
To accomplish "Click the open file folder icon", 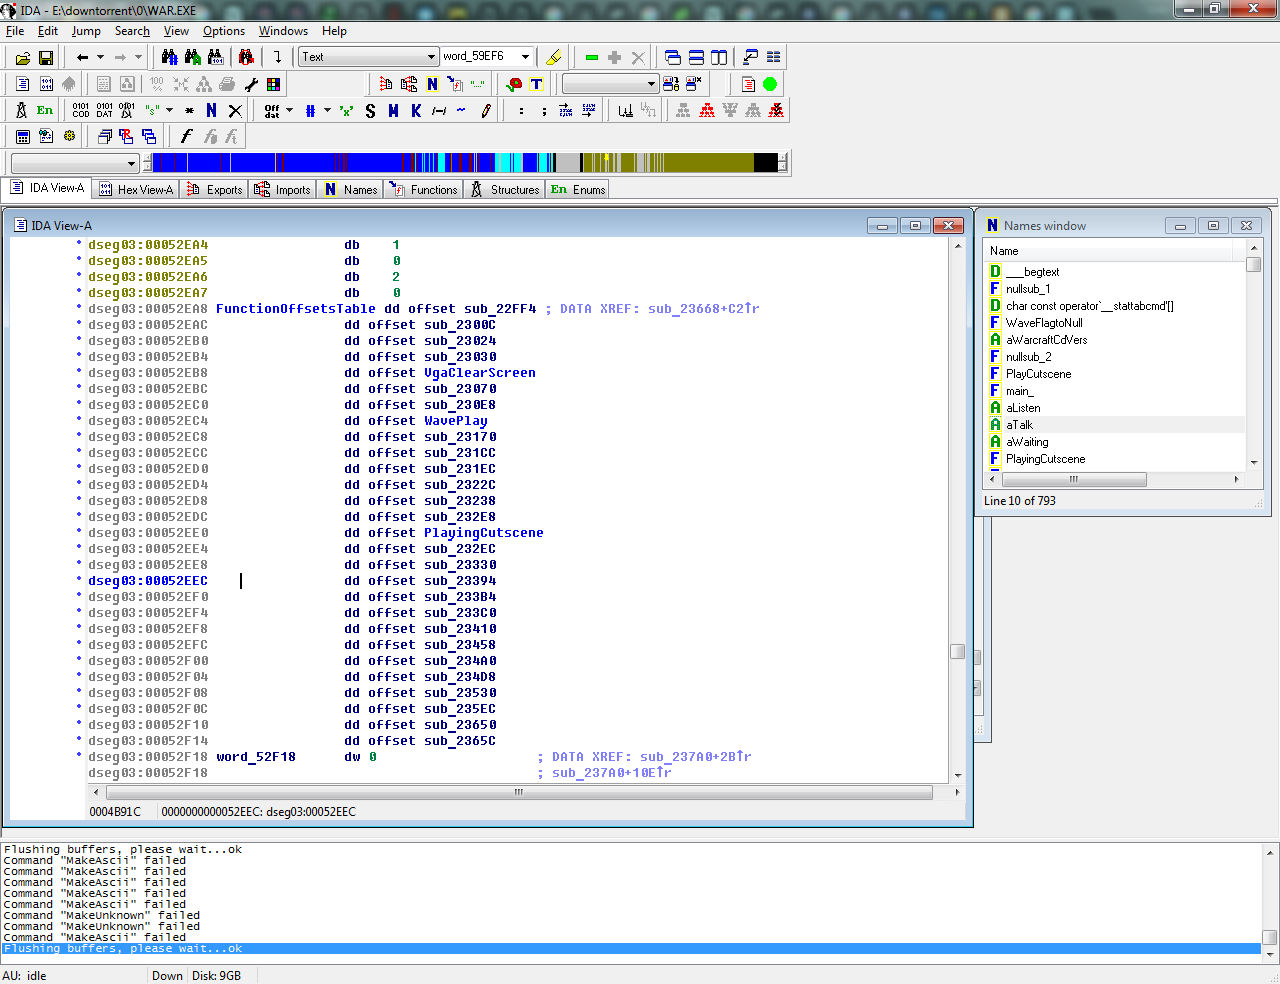I will click(x=22, y=58).
